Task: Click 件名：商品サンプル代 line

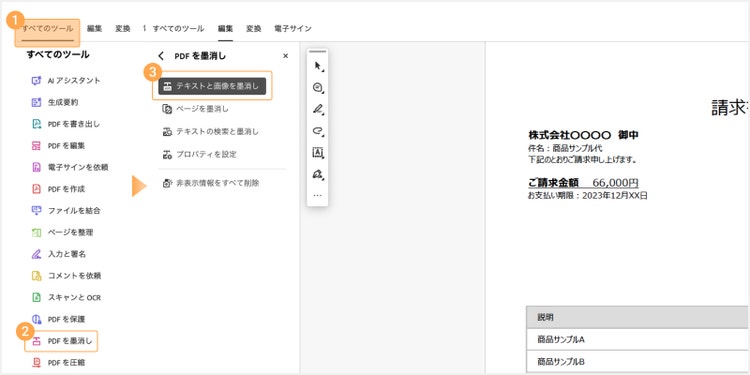Action: pos(565,149)
